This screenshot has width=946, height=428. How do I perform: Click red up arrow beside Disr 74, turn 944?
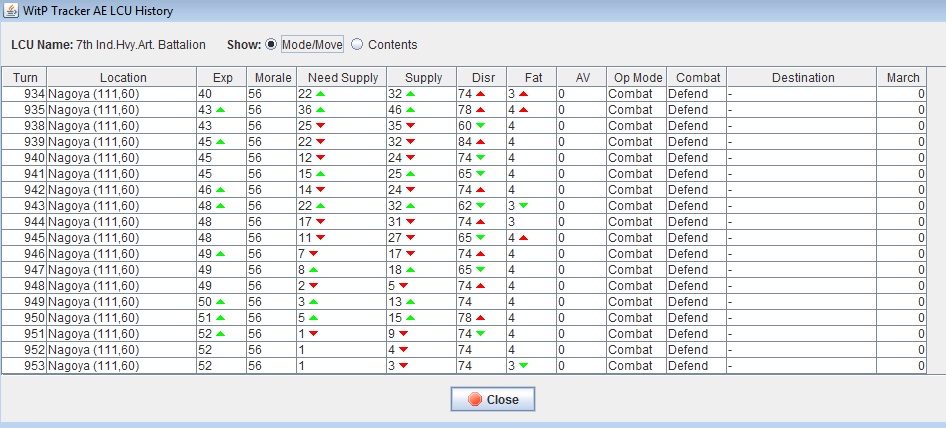click(480, 222)
